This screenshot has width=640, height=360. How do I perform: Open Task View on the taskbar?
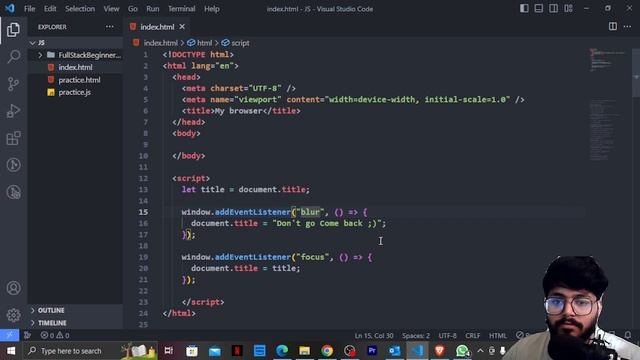(x=169, y=351)
